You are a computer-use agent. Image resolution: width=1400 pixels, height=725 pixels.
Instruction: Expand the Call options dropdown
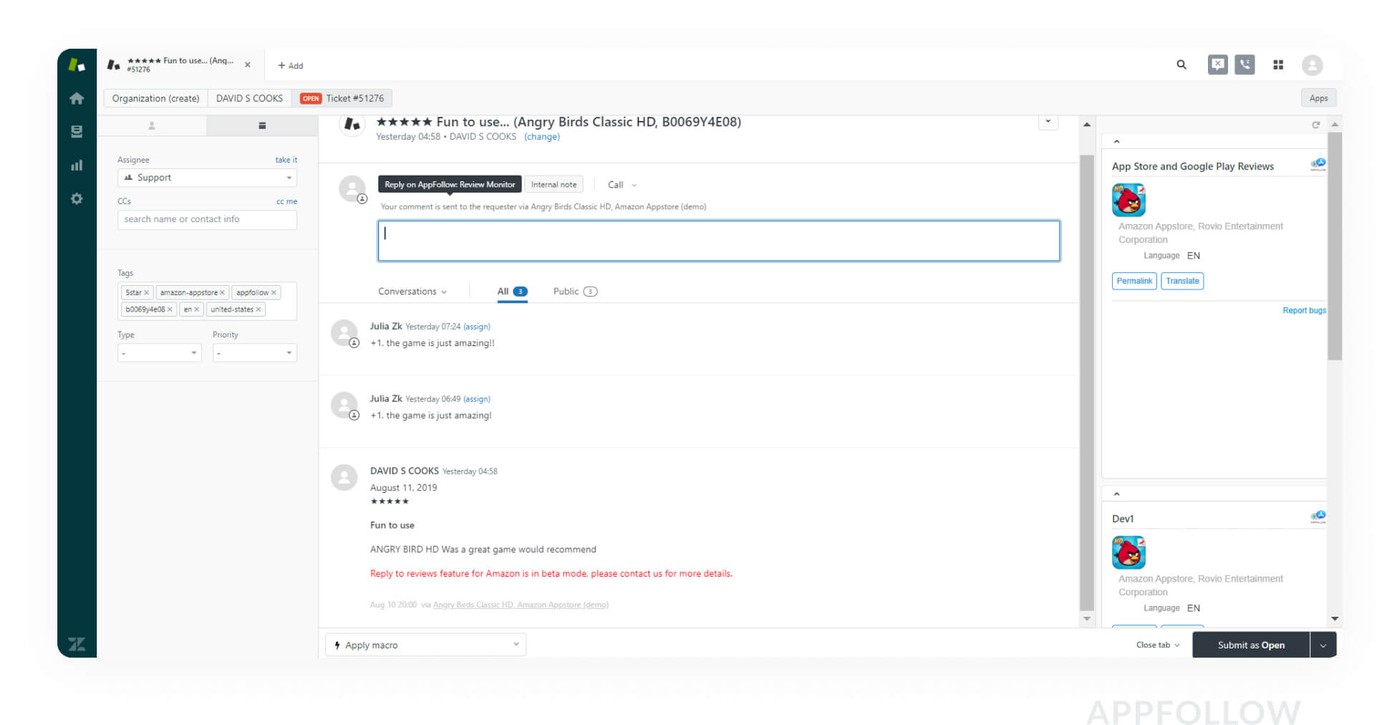pos(622,185)
